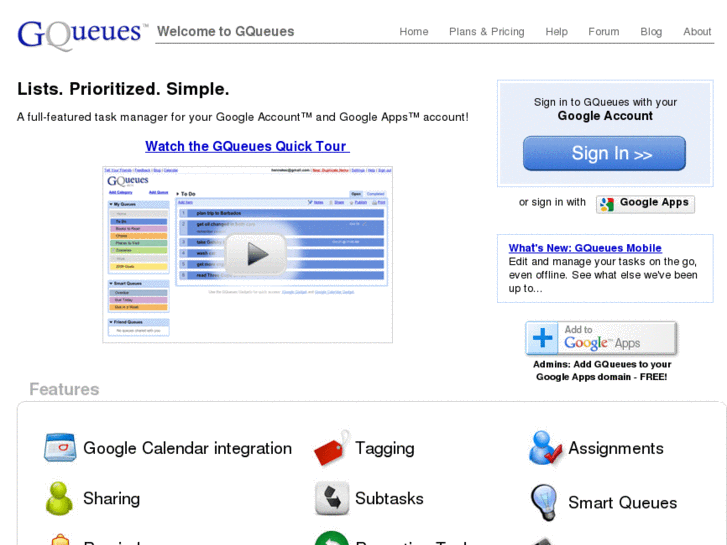Play the Quick Tour video
Screen dimensions: 727x545
(x=255, y=254)
